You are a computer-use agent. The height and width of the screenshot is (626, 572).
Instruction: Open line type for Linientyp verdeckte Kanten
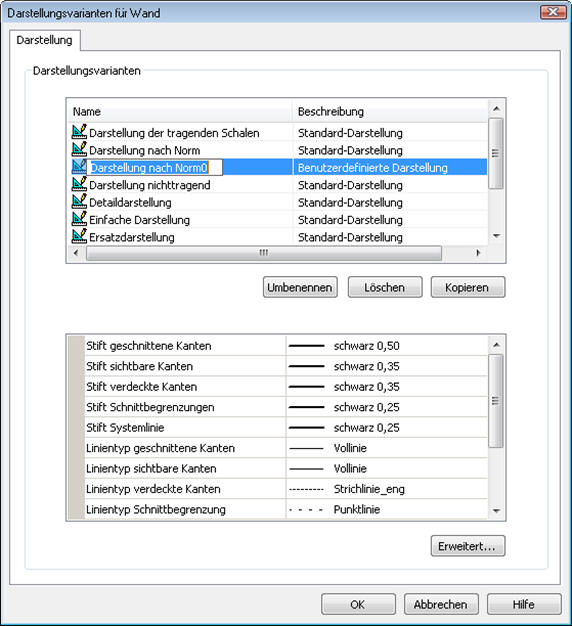coord(386,489)
